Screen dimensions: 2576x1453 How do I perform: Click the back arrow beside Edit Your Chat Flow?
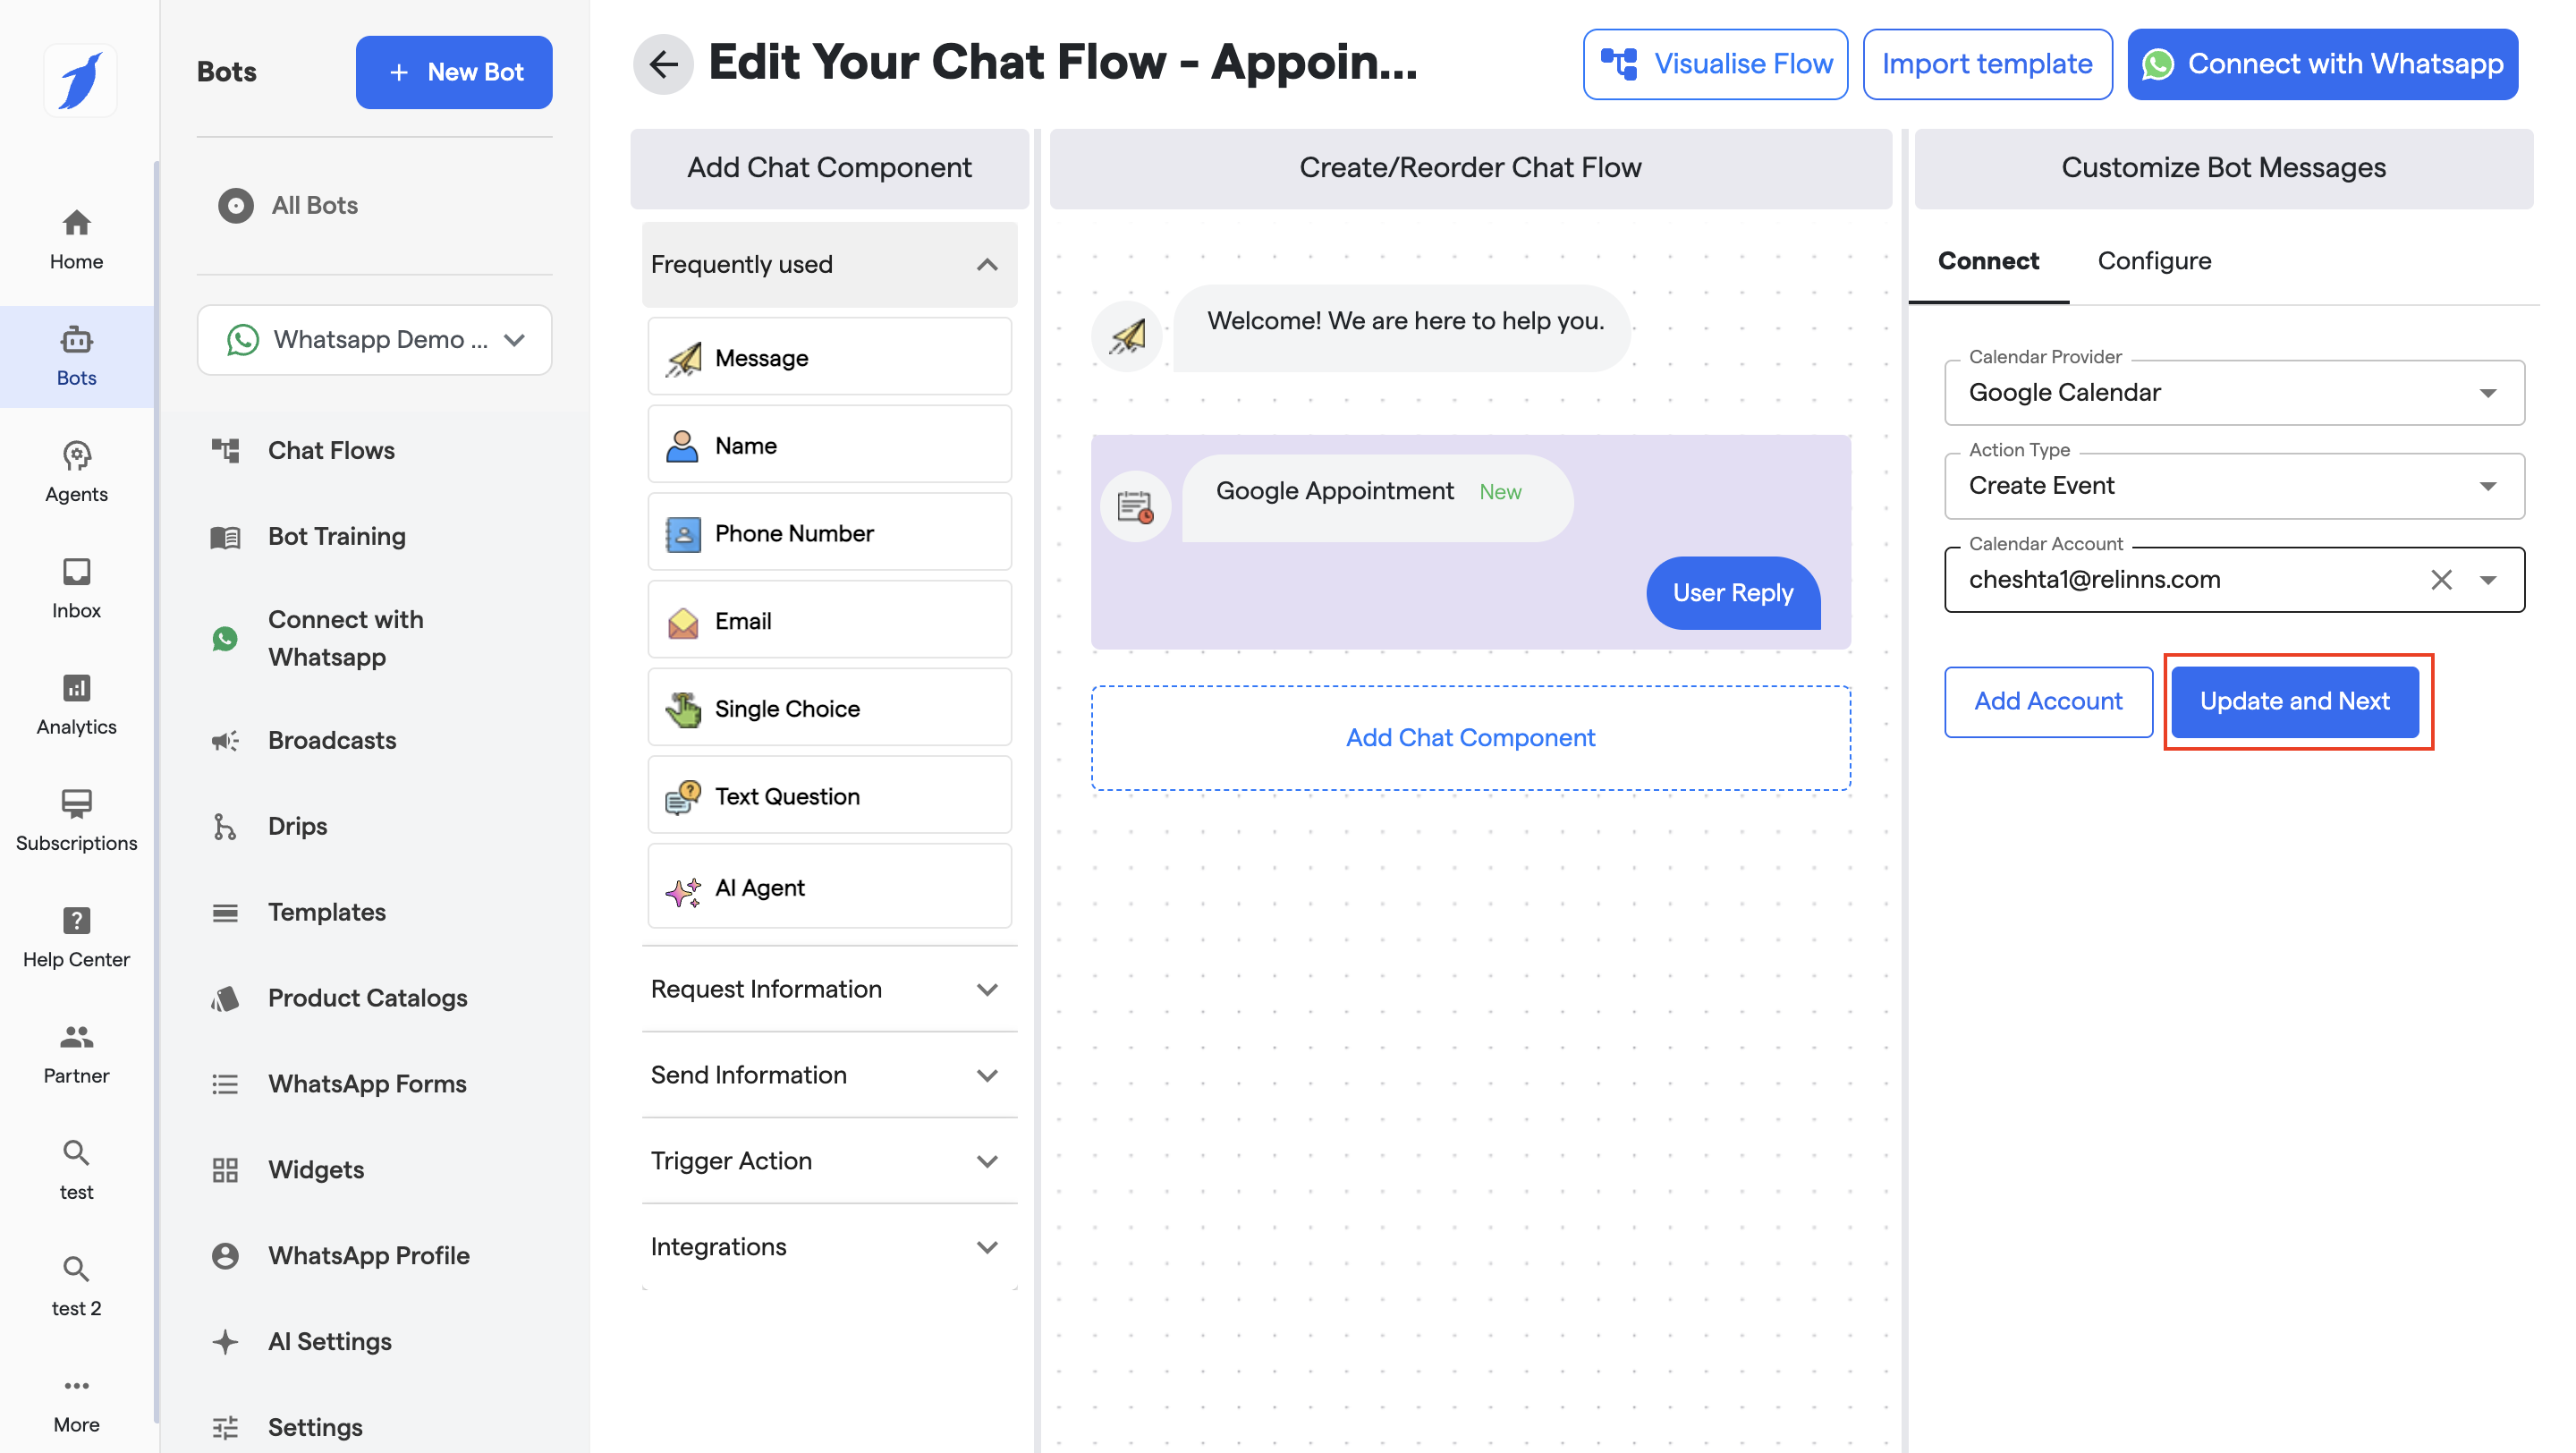(663, 64)
